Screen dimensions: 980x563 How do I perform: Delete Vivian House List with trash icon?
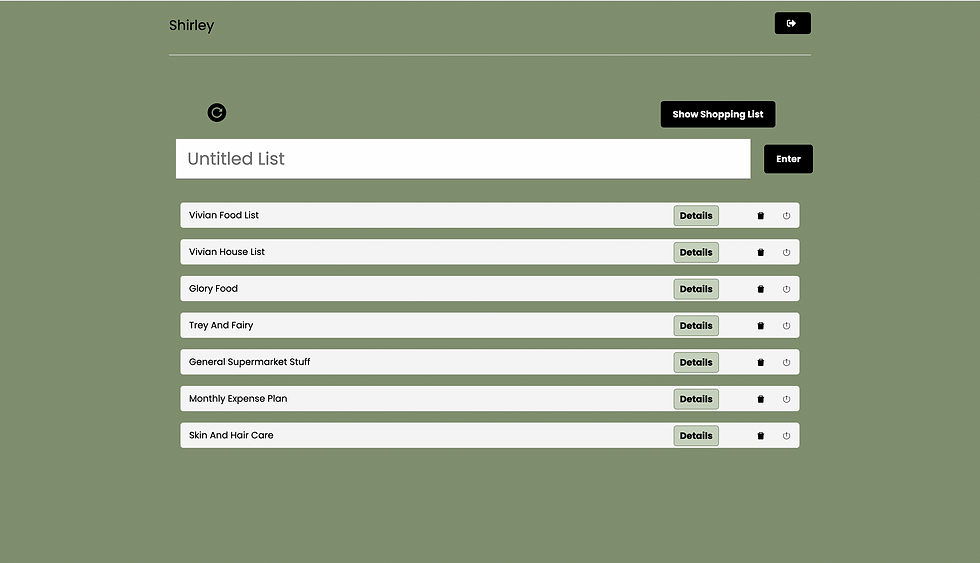pos(761,252)
